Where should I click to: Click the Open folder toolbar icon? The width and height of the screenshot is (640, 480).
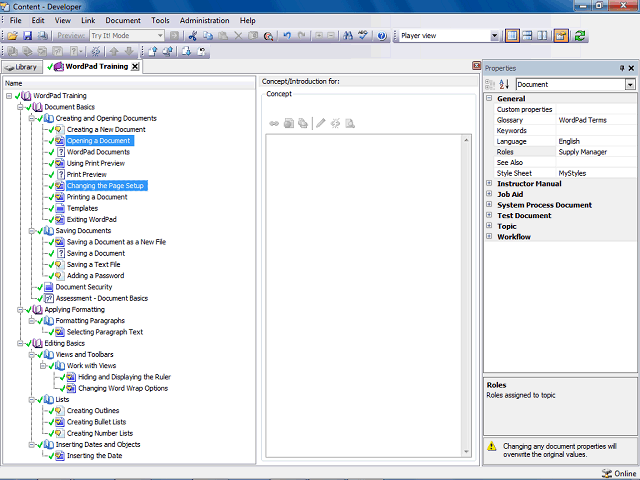pos(12,36)
